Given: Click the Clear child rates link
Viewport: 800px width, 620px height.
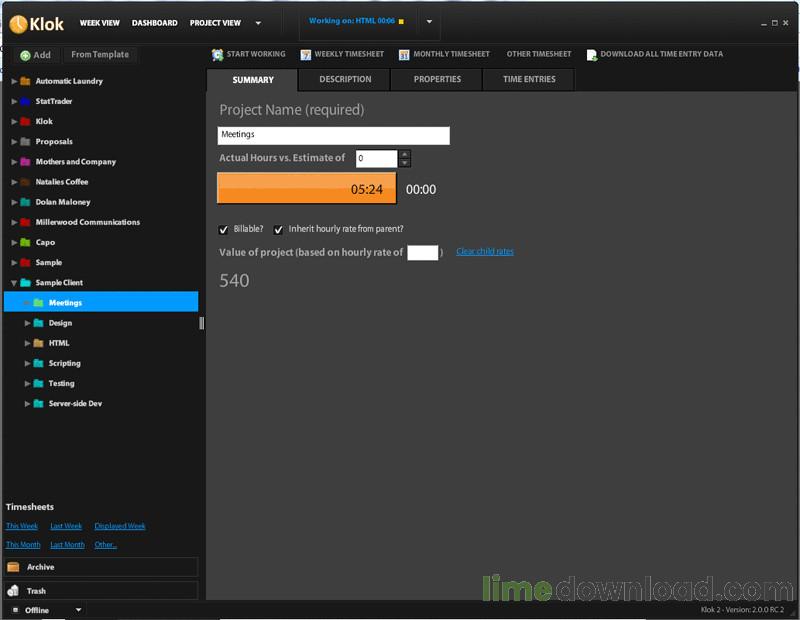Looking at the screenshot, I should pyautogui.click(x=485, y=252).
